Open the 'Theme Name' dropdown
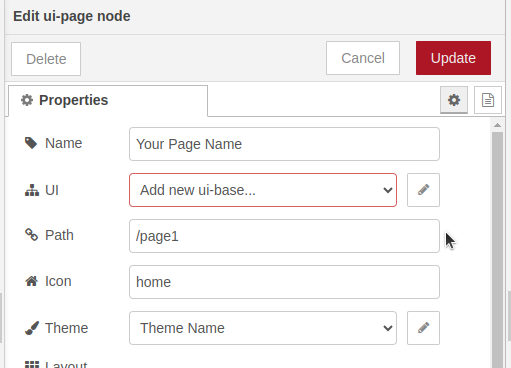 click(263, 328)
